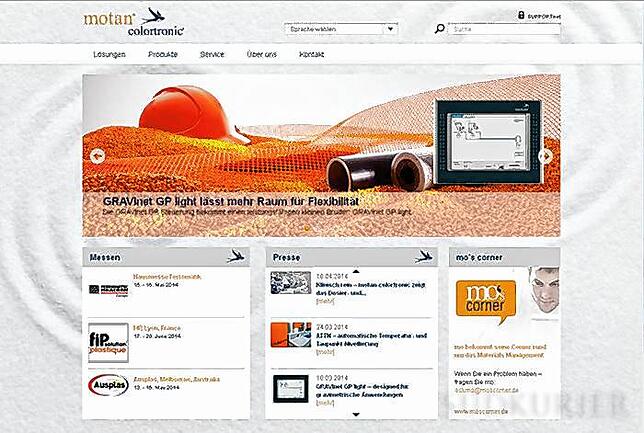Click the 10.04.2014 press headline text

(x=370, y=289)
